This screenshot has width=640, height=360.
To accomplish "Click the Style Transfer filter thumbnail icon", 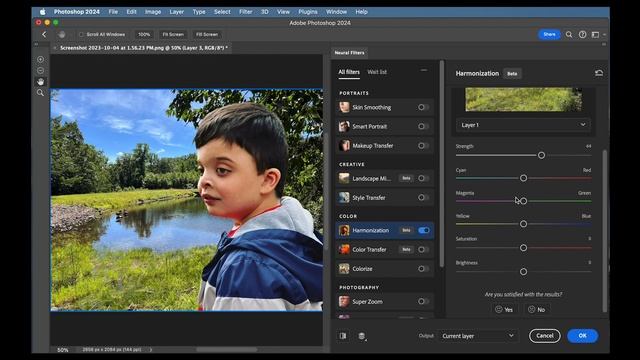I will (344, 198).
